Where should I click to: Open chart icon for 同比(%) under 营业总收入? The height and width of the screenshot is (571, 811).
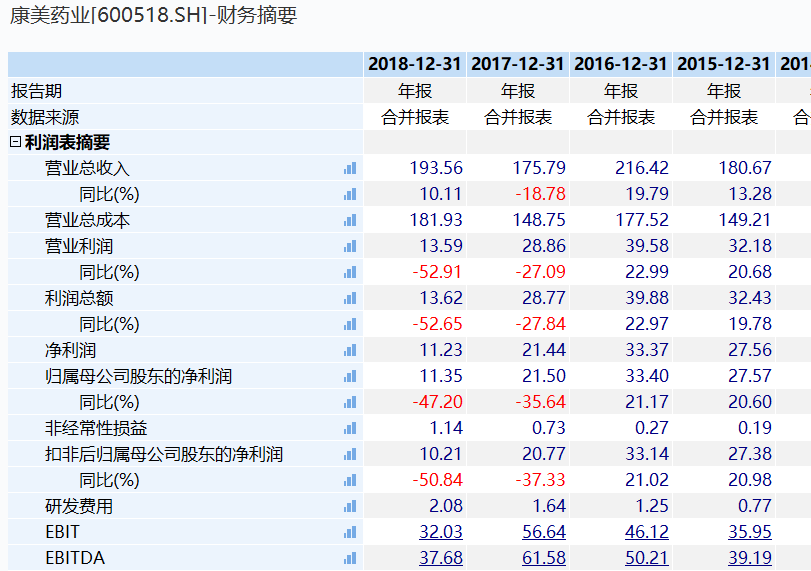pyautogui.click(x=350, y=194)
